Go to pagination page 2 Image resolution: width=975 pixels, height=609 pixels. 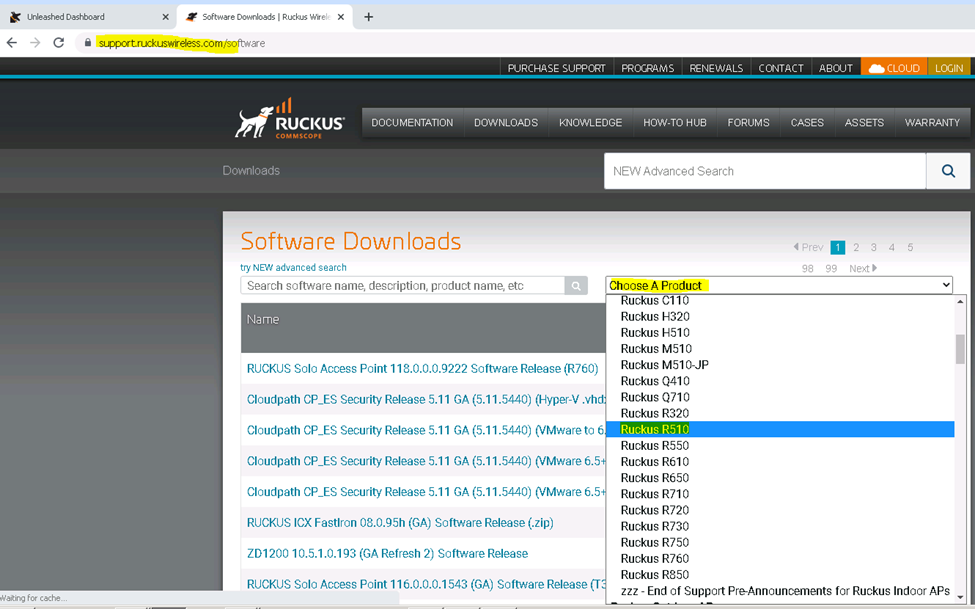[856, 248]
